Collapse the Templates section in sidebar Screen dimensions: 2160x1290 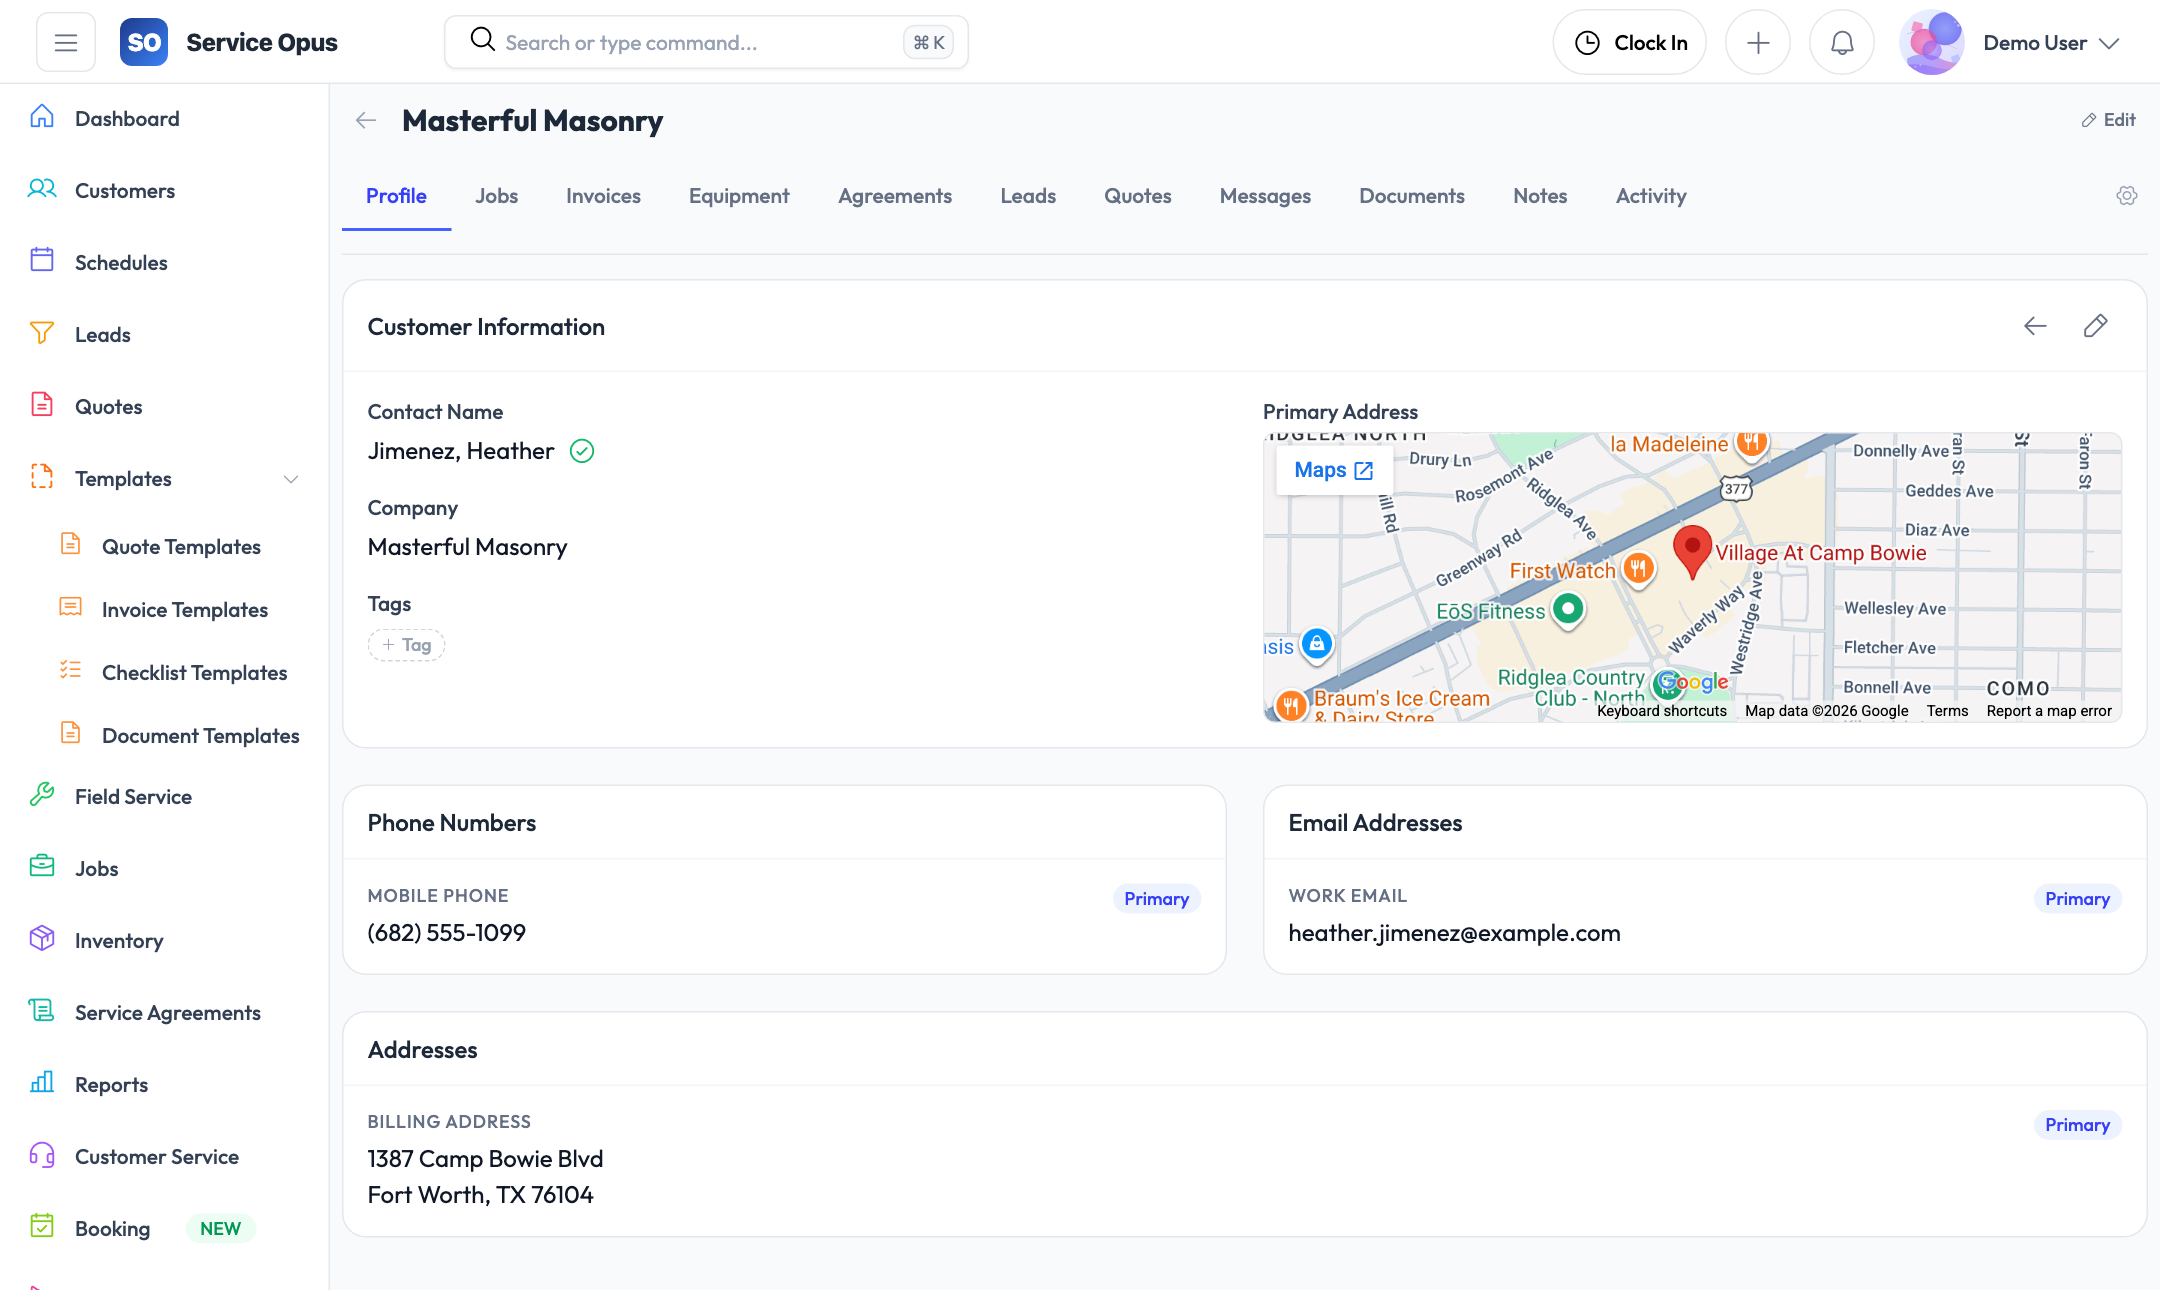tap(290, 478)
